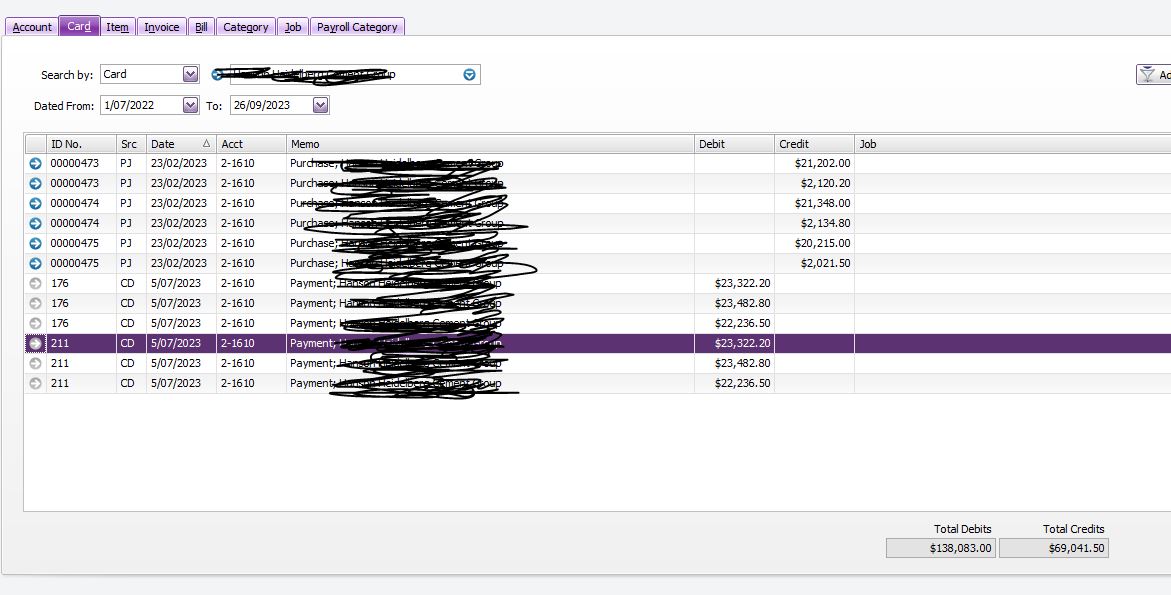This screenshot has width=1171, height=595.
Task: Sort by the Date column header
Action: [181, 144]
